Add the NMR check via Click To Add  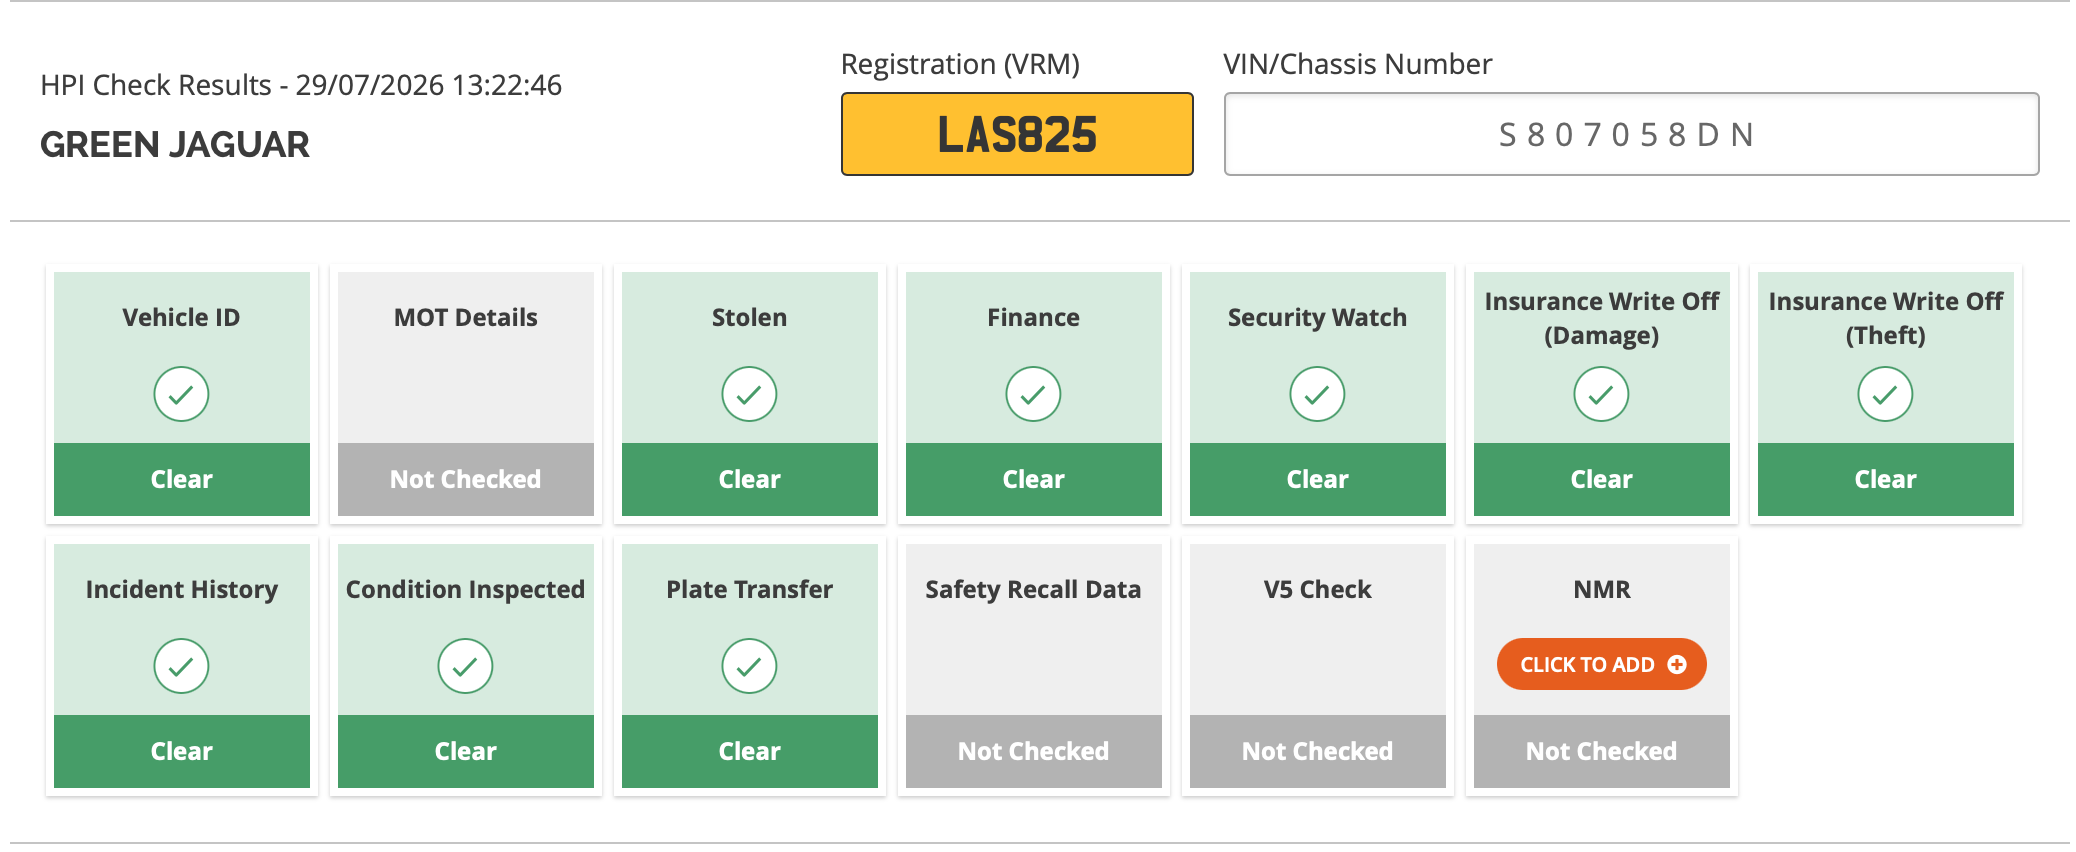pos(1601,664)
